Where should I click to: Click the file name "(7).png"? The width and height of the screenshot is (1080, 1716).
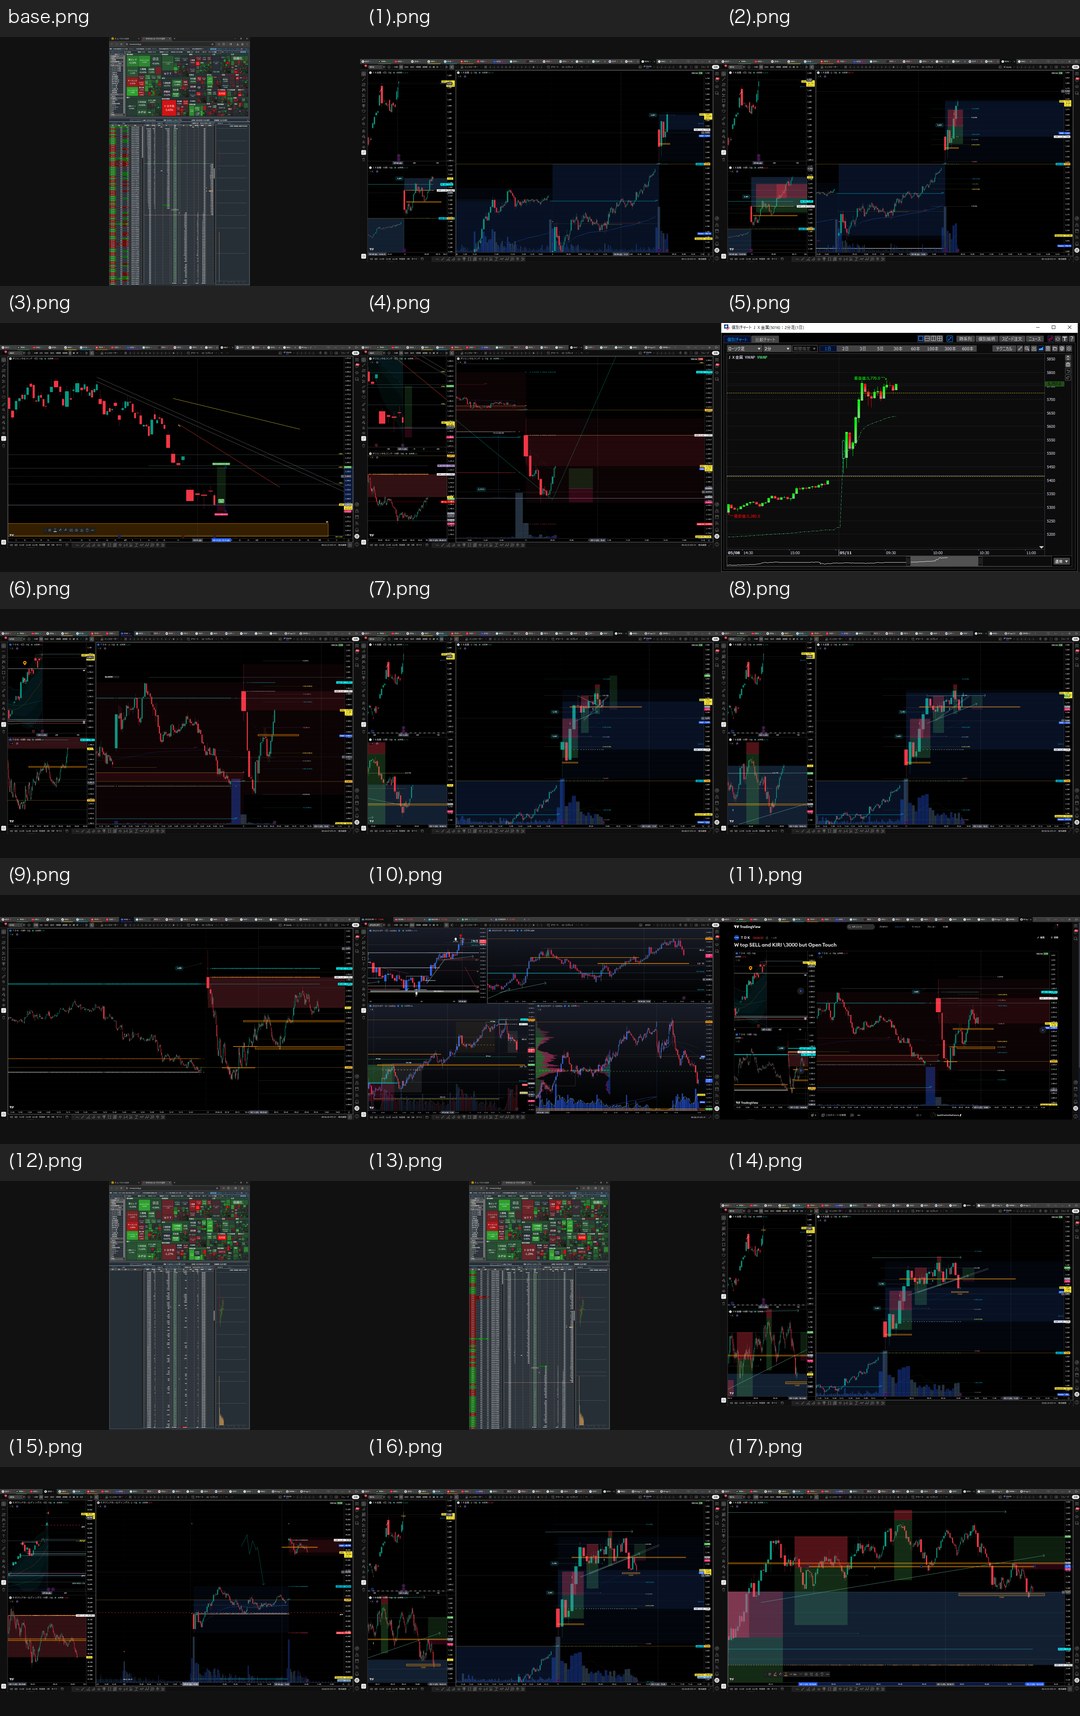tap(399, 589)
